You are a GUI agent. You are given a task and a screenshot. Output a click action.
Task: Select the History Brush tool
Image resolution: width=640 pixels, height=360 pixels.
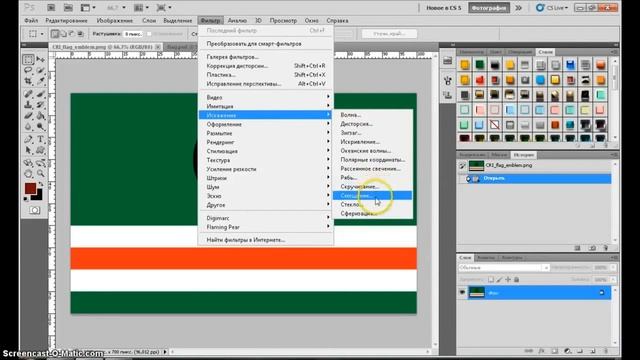pyautogui.click(x=40, y=105)
